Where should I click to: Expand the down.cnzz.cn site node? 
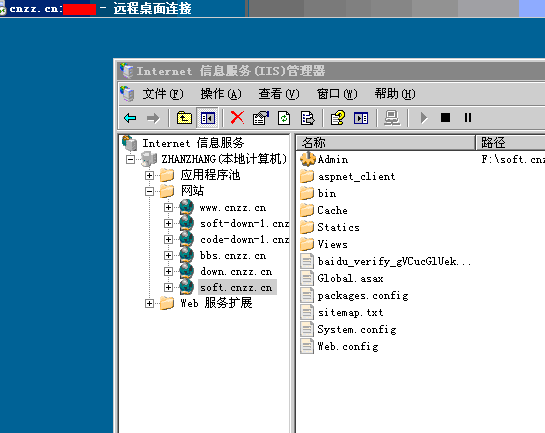tap(169, 271)
